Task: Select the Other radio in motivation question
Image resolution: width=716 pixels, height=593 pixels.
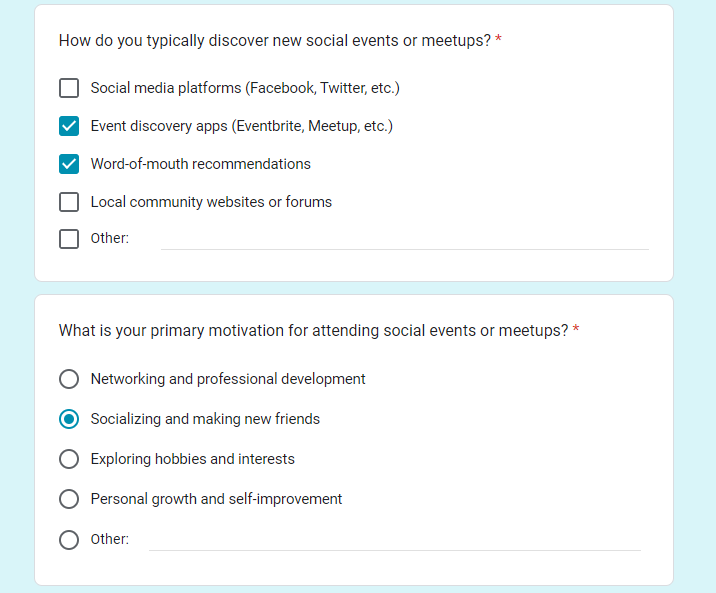Action: coord(69,539)
